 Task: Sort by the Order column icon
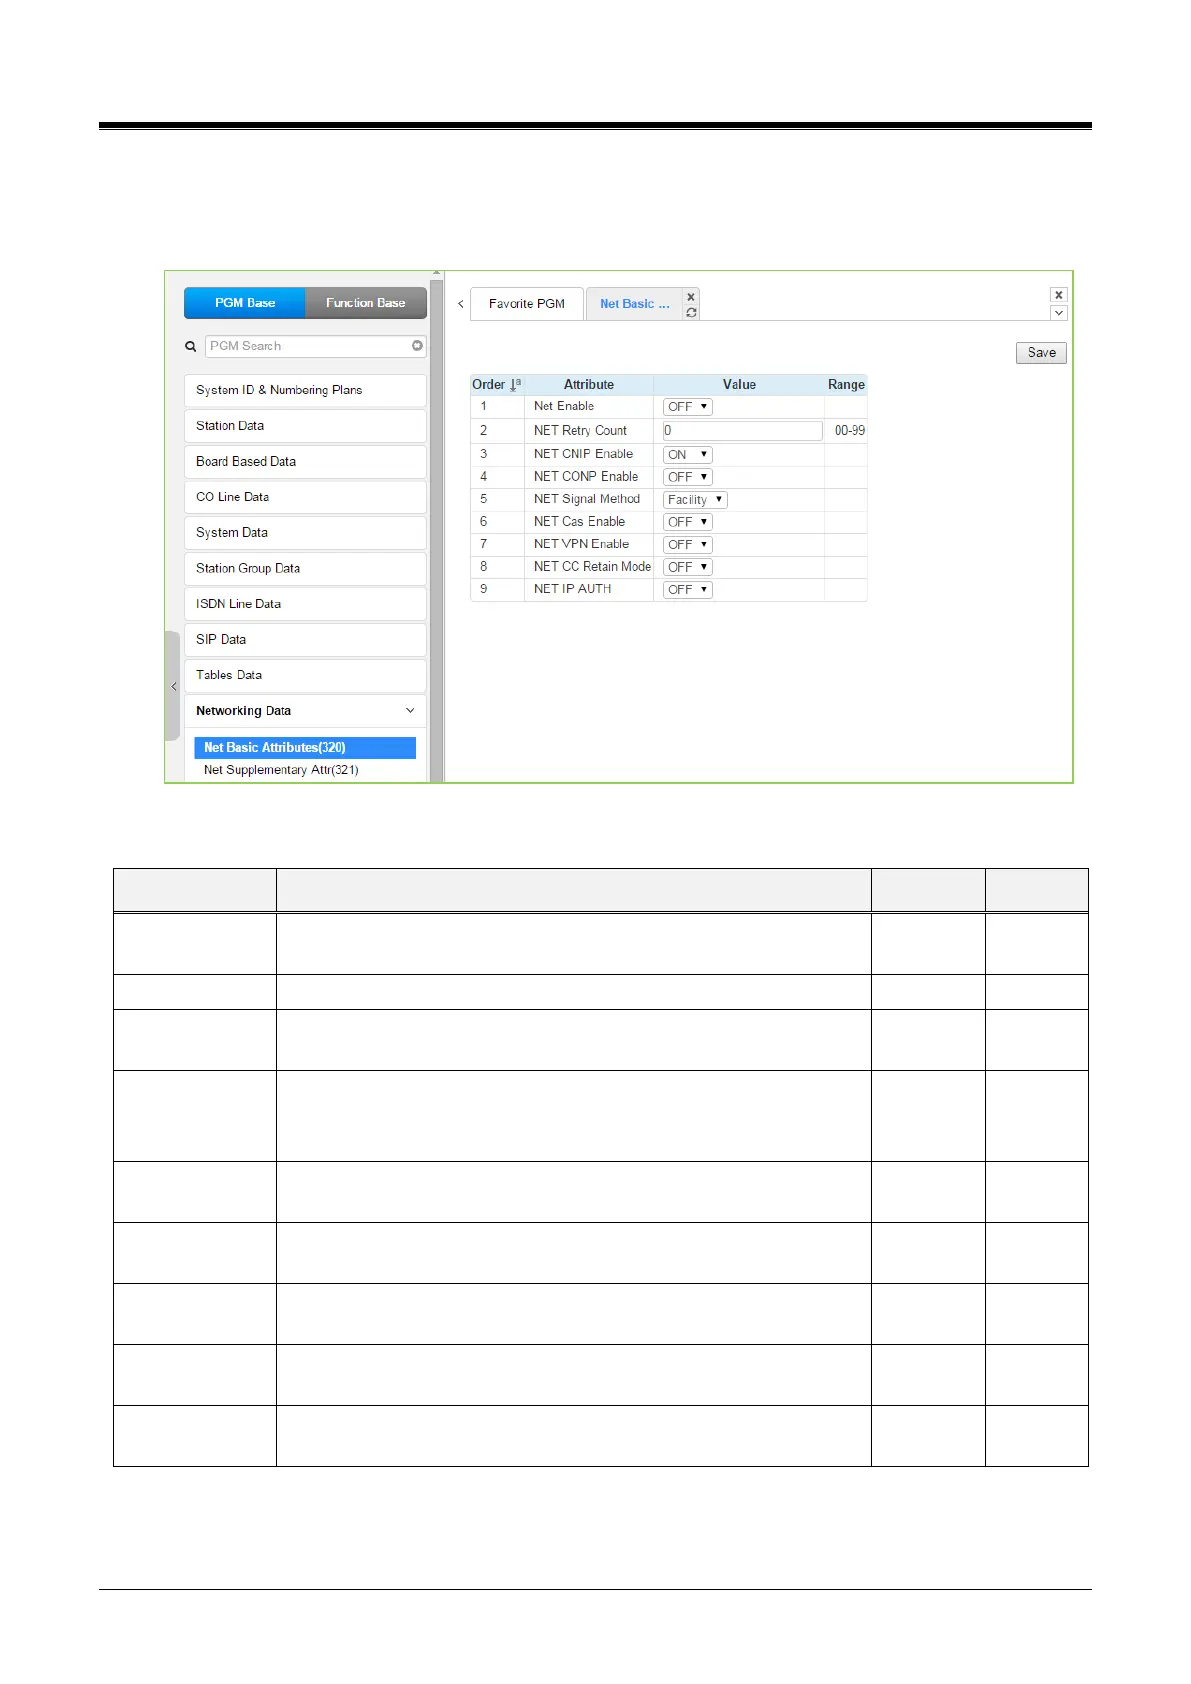point(516,384)
